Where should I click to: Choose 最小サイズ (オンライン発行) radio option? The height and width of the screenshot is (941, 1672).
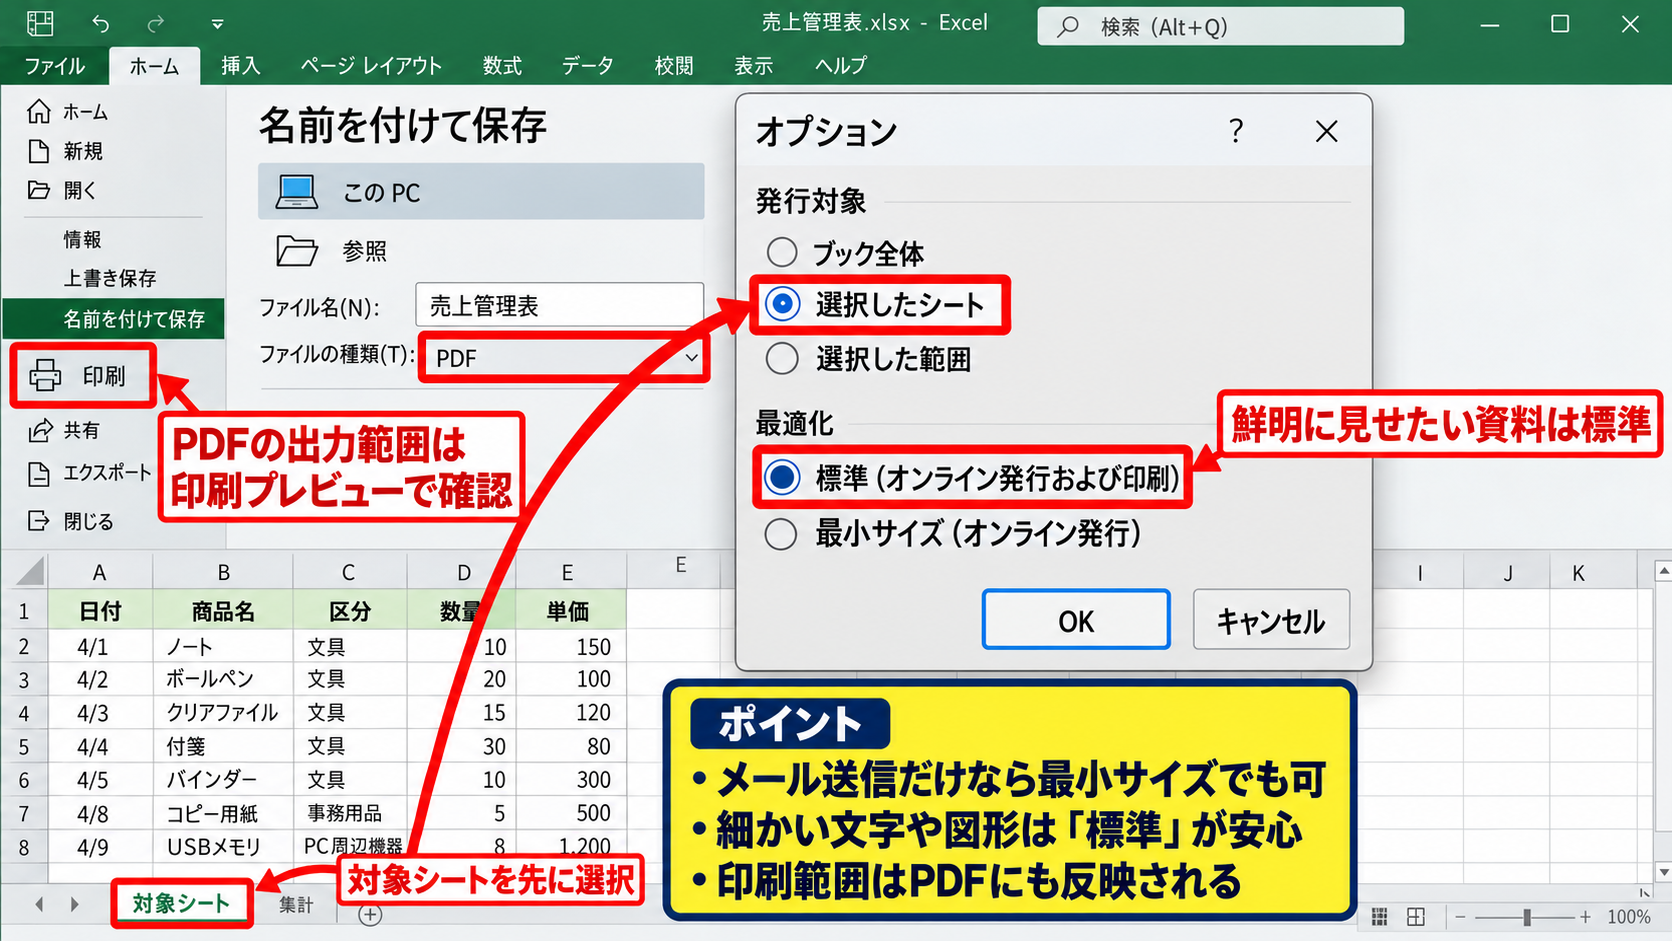pyautogui.click(x=781, y=534)
